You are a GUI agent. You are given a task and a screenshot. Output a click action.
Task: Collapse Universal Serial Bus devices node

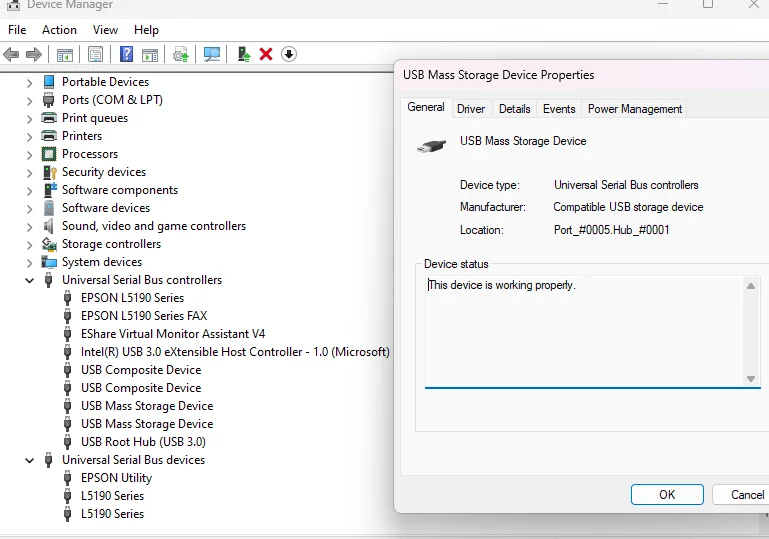[29, 461]
